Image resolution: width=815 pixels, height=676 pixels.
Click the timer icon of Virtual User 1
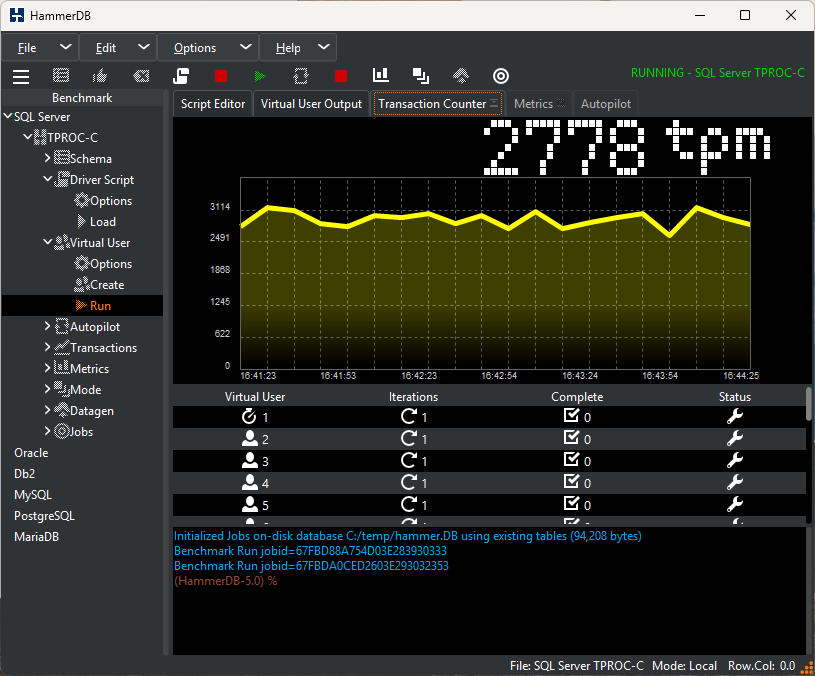point(249,416)
